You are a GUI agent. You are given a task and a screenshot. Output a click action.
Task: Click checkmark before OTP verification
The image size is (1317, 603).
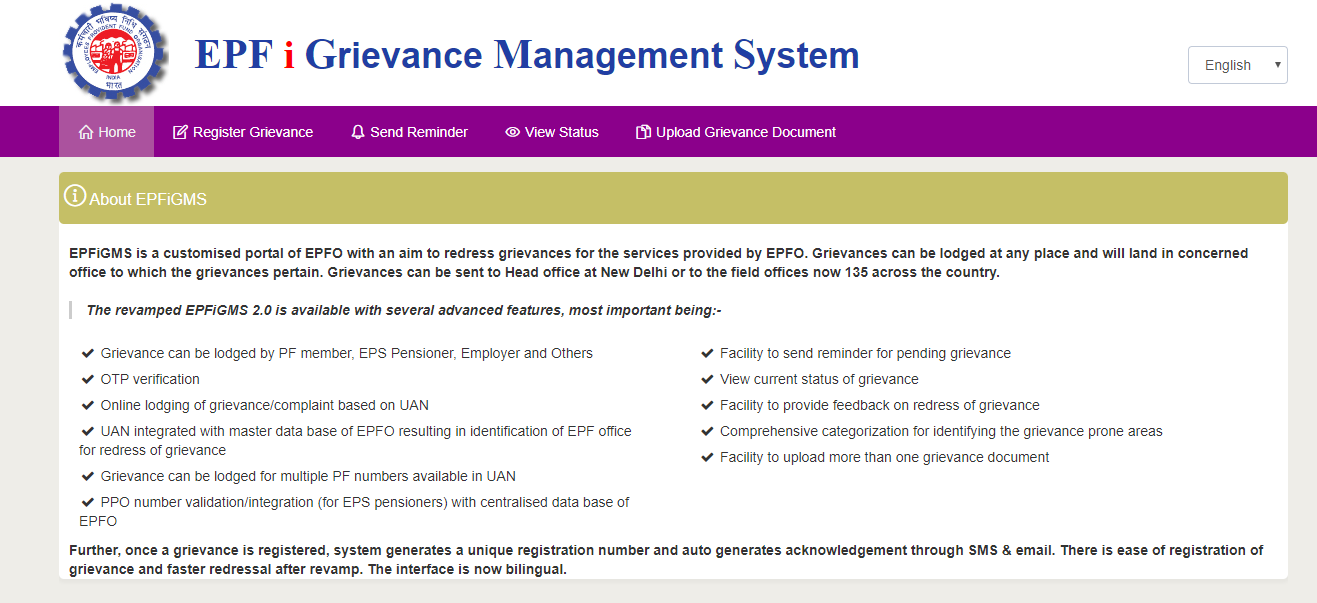(89, 379)
